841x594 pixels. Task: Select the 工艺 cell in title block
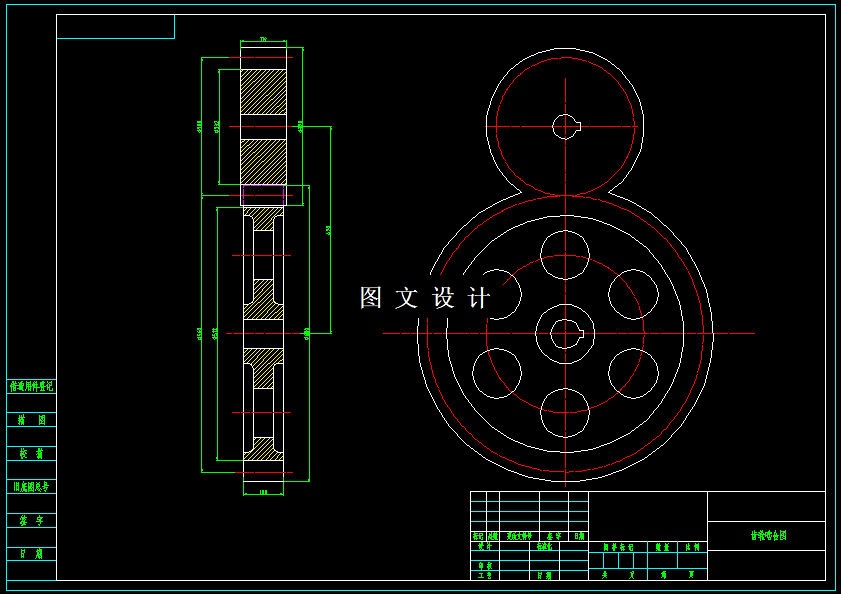(485, 575)
